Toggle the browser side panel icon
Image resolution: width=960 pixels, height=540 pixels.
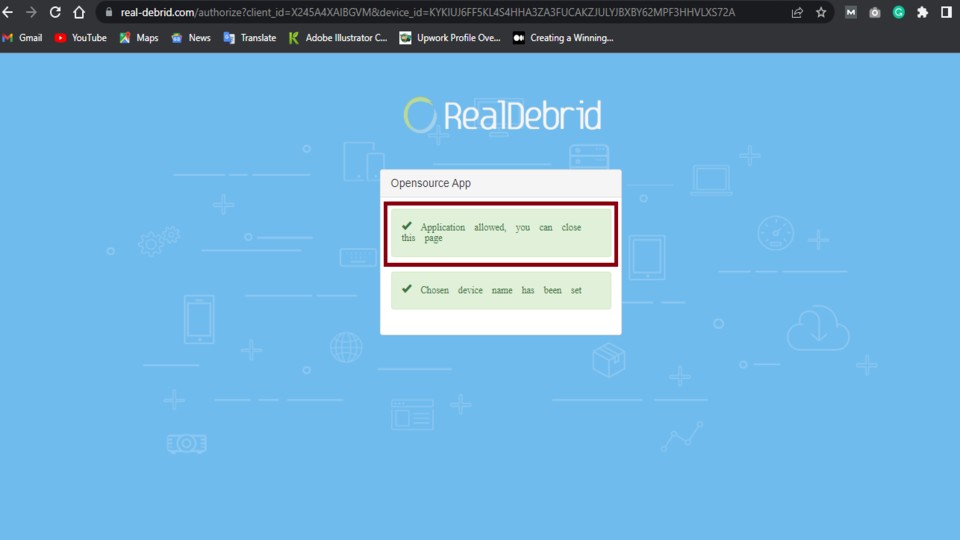click(x=946, y=12)
